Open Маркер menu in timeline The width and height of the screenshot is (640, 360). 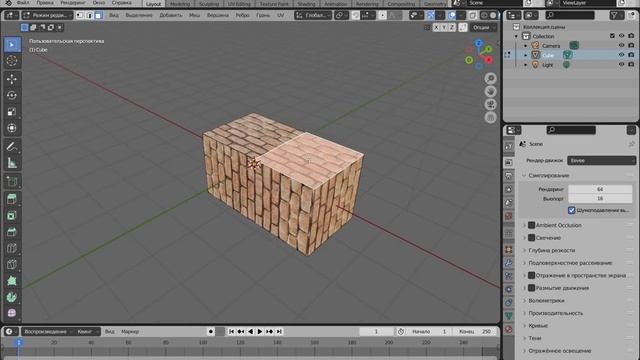tap(130, 331)
